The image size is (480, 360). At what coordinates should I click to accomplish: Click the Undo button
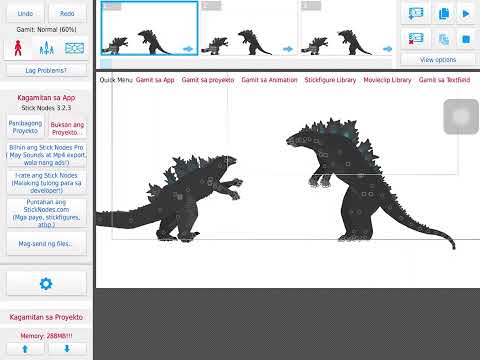tap(25, 14)
